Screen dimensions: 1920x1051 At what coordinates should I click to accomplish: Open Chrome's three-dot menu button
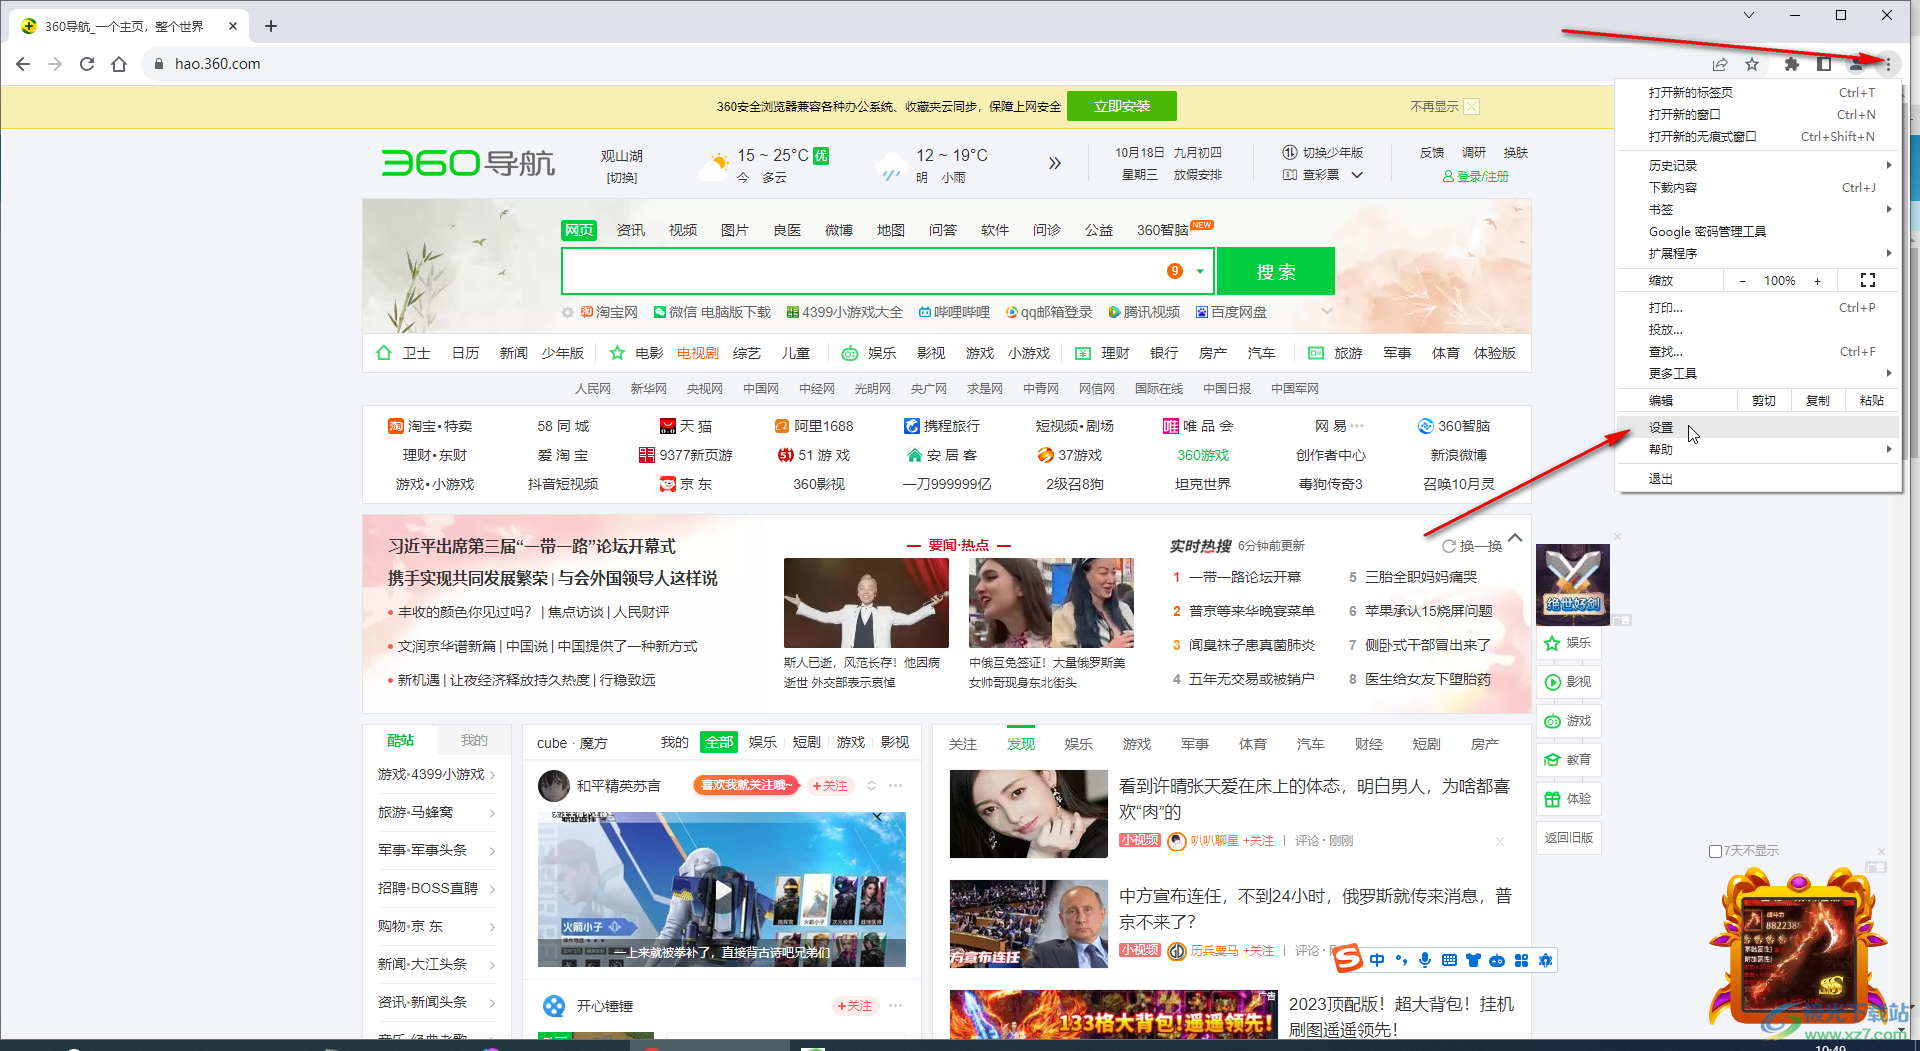pos(1887,64)
